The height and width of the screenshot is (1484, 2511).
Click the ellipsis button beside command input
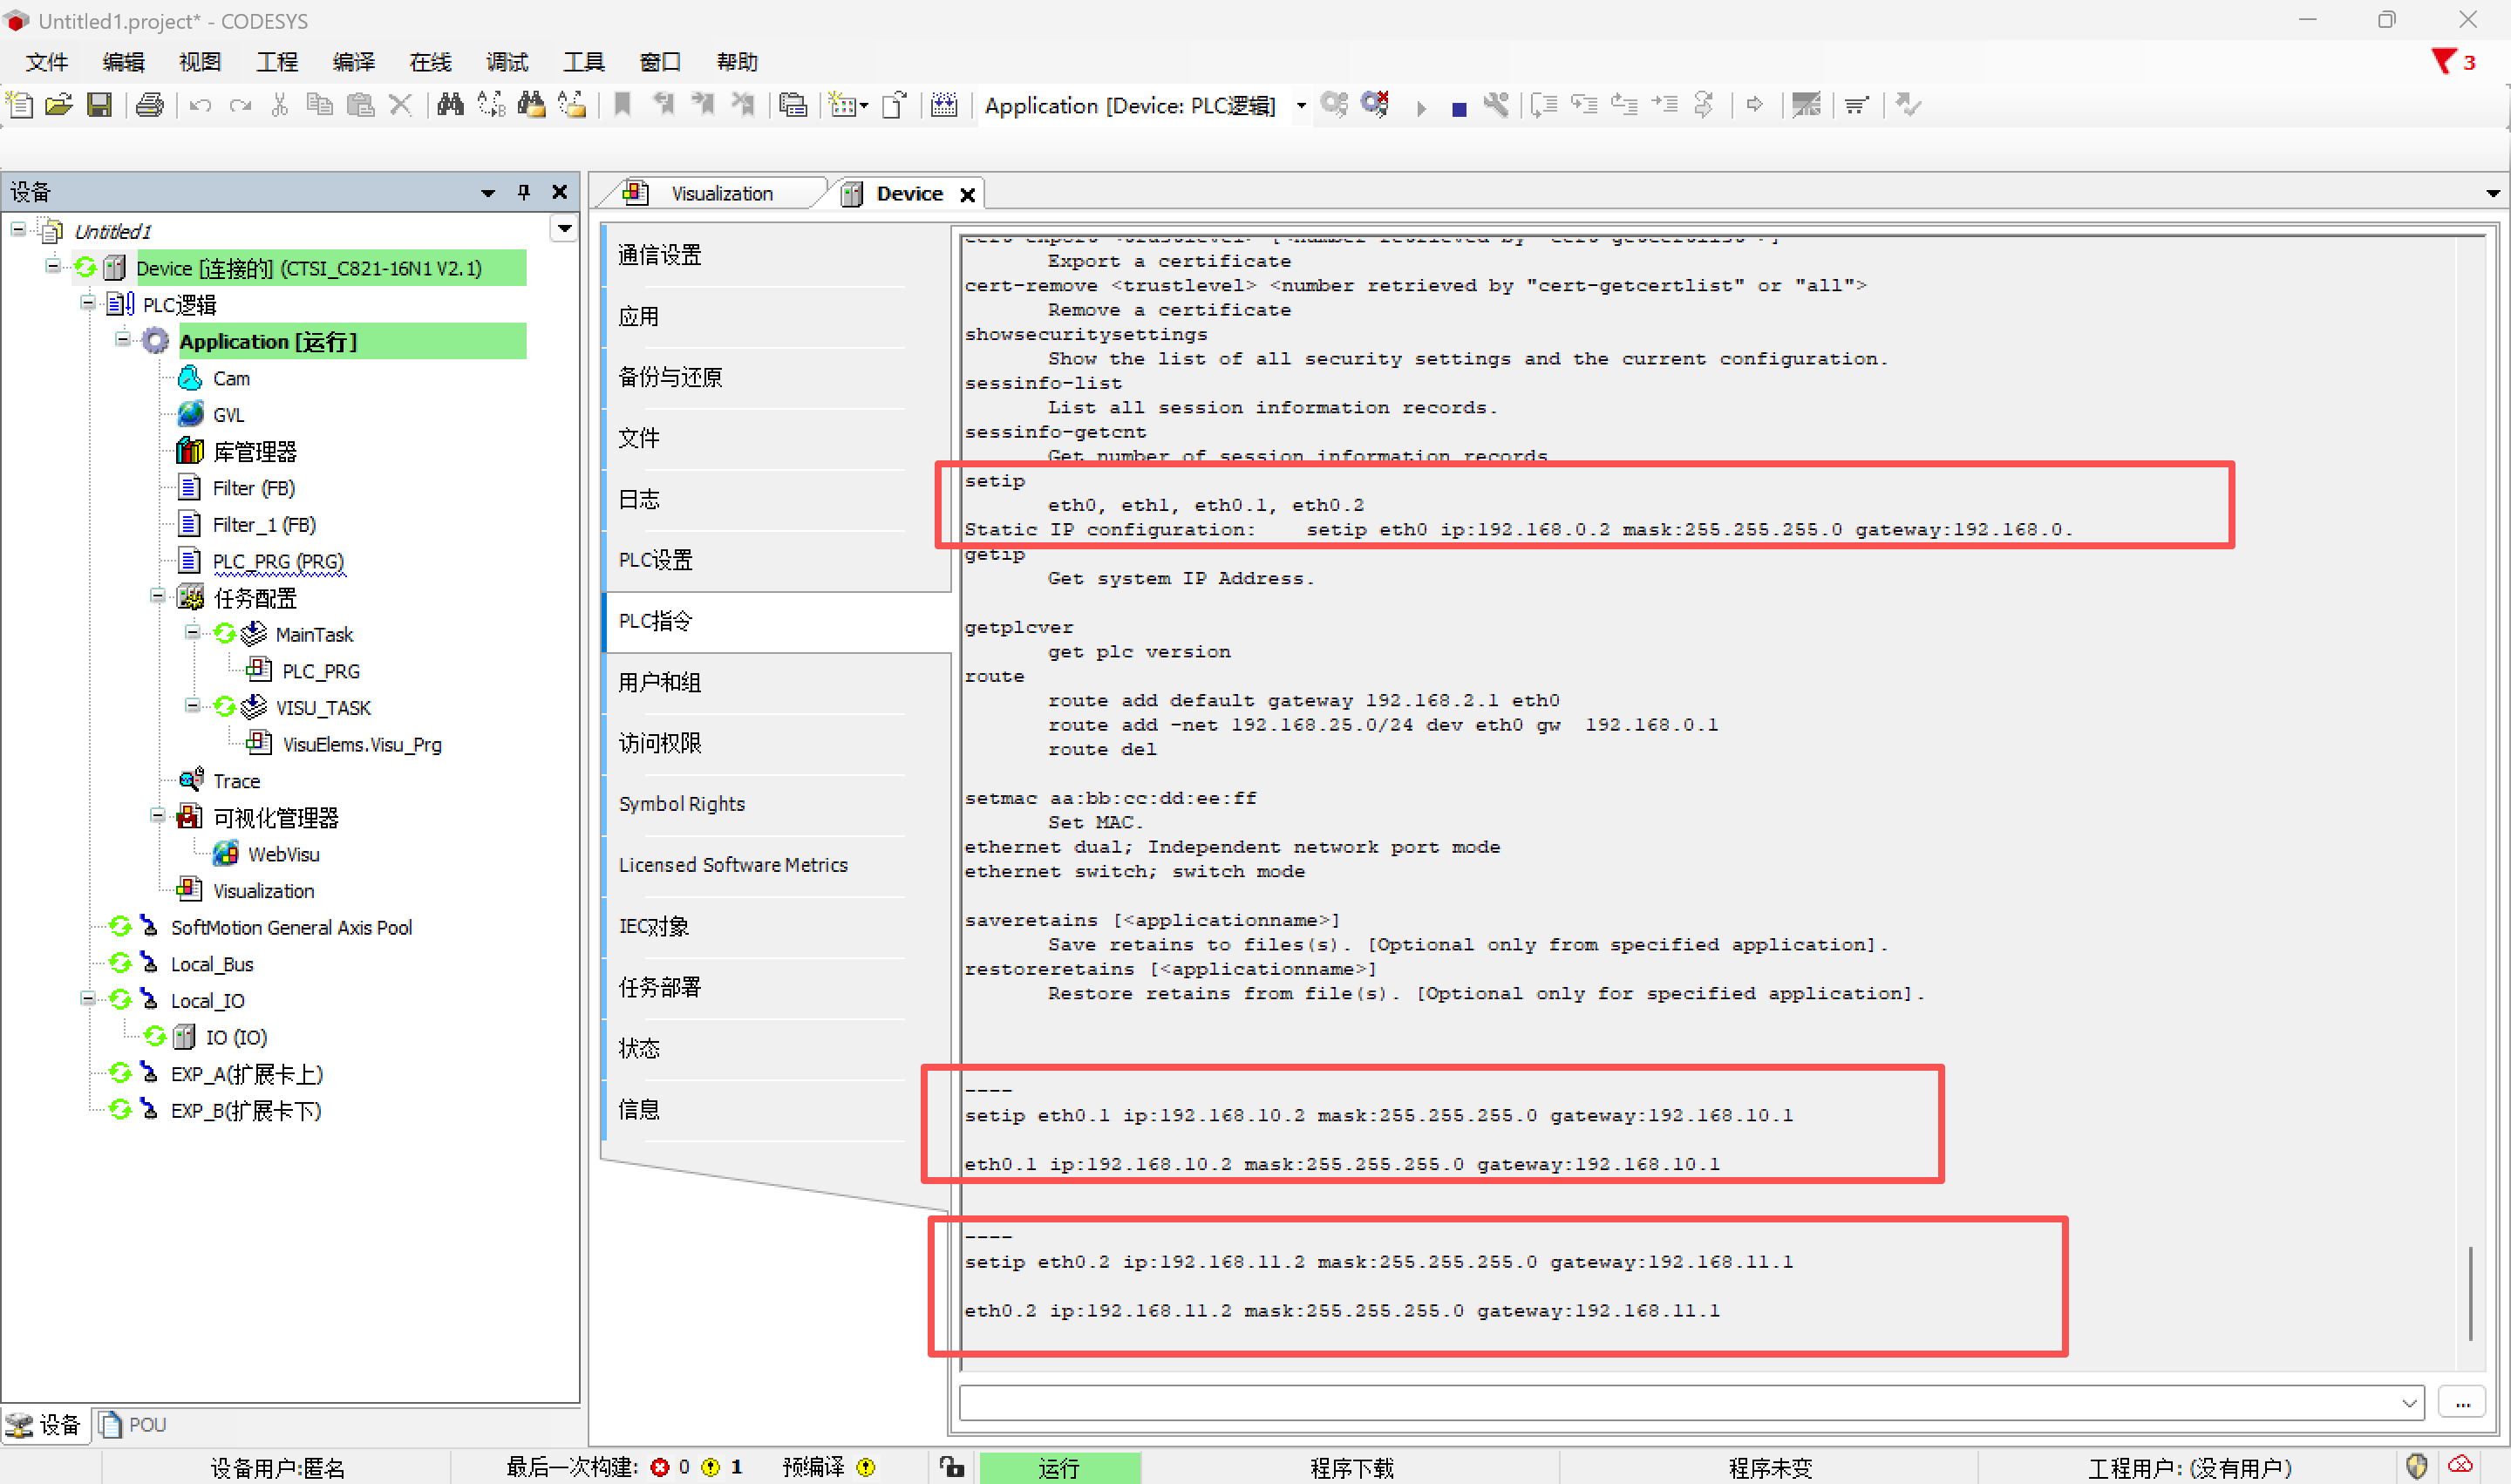(2462, 1403)
